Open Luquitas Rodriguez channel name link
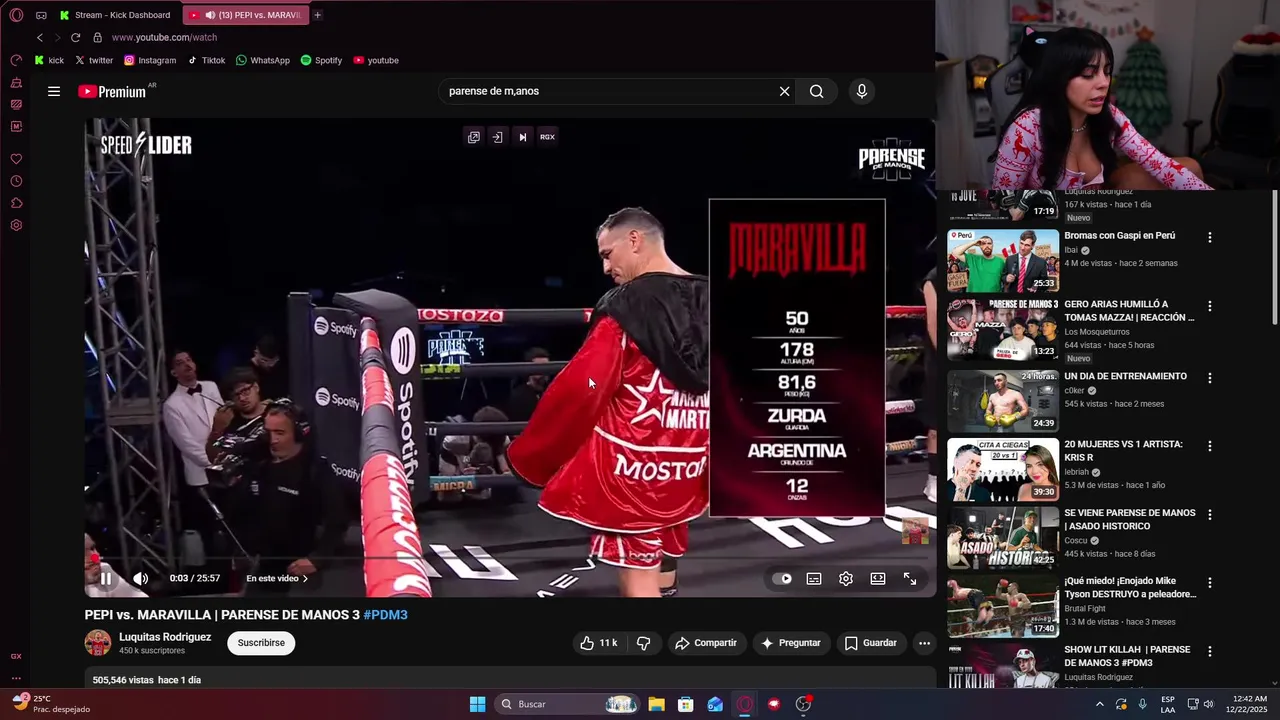 pos(165,637)
